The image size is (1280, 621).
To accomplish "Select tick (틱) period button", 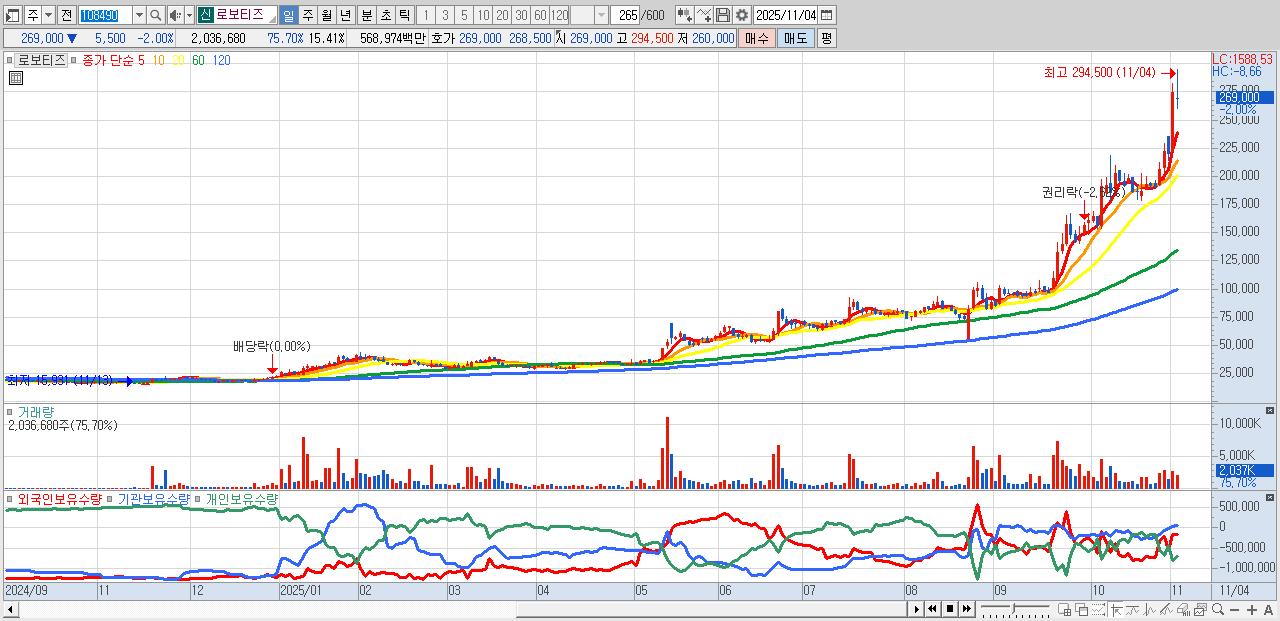I will pyautogui.click(x=403, y=15).
